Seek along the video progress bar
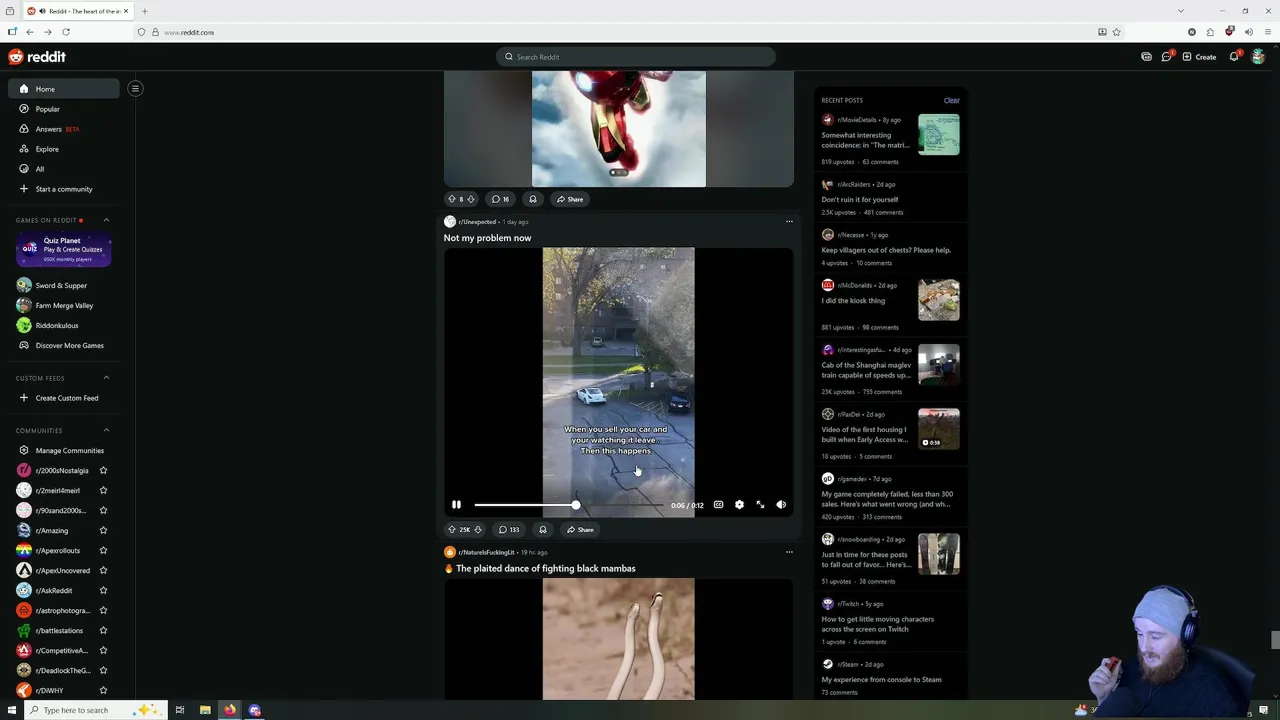Viewport: 1280px width, 720px height. click(x=568, y=505)
